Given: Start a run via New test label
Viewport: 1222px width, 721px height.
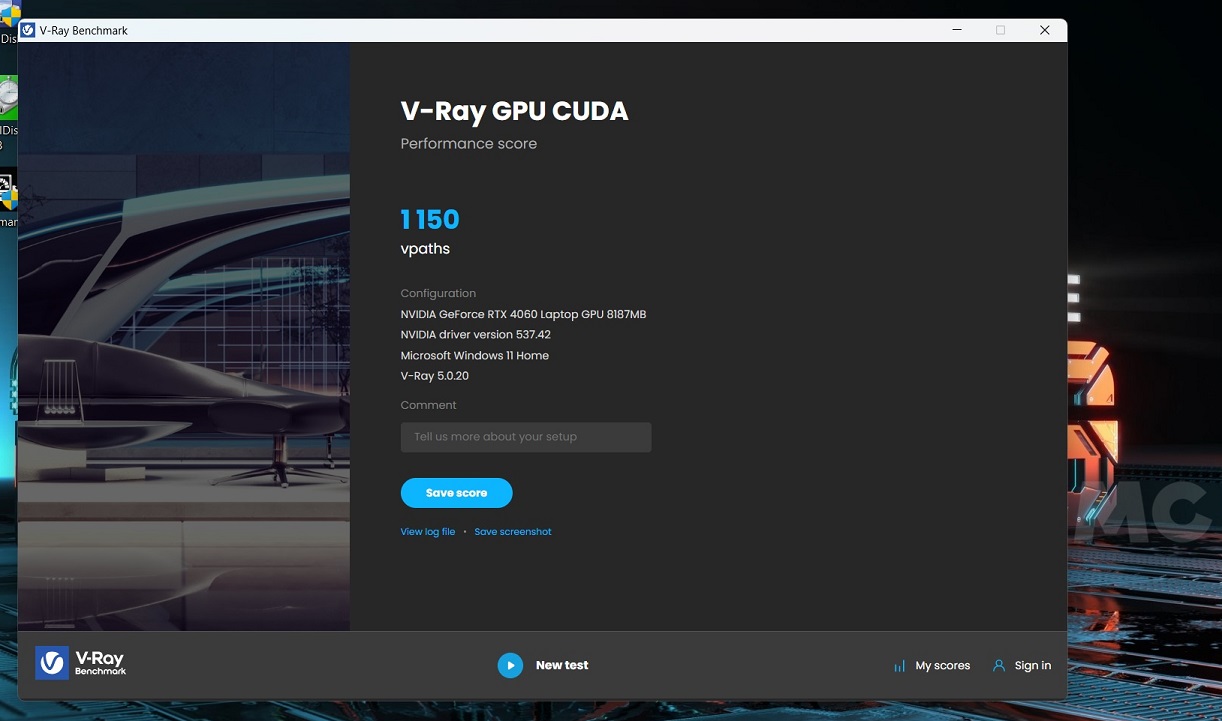Looking at the screenshot, I should (561, 665).
